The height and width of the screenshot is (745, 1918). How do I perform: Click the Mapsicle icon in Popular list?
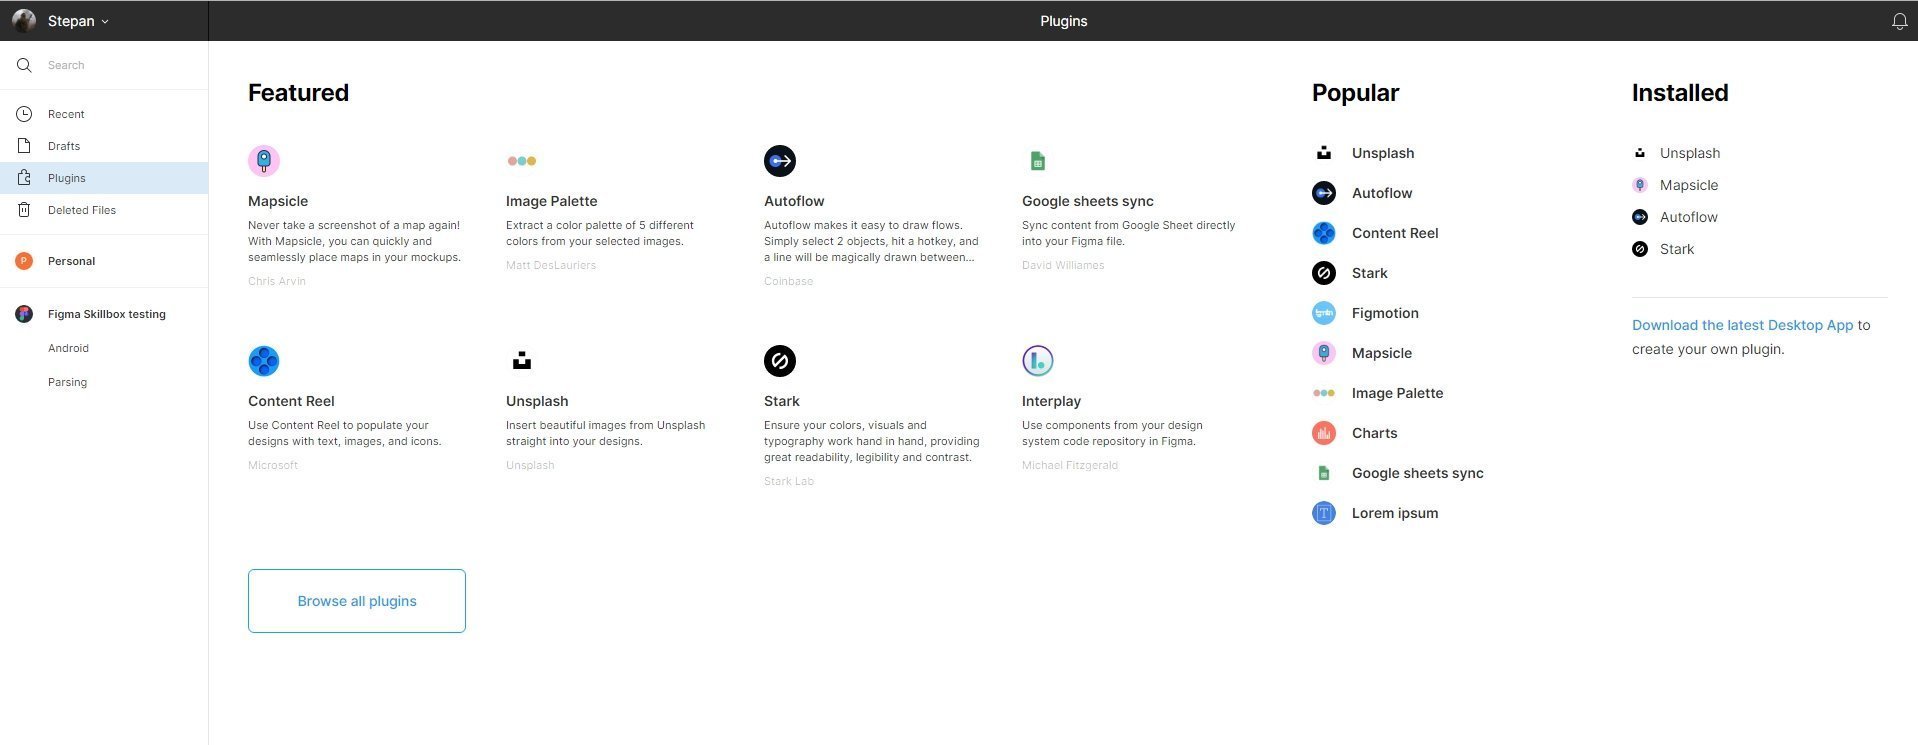pyautogui.click(x=1324, y=353)
